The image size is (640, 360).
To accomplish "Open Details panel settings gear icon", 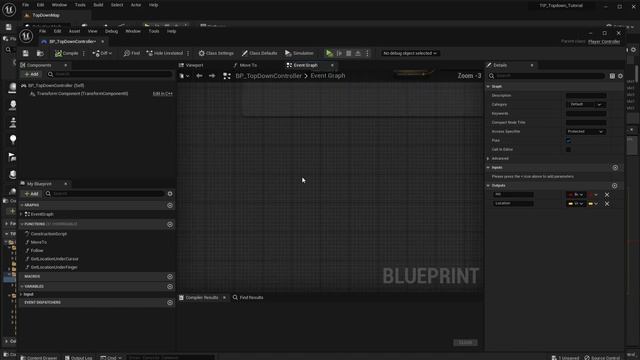I will tap(620, 76).
